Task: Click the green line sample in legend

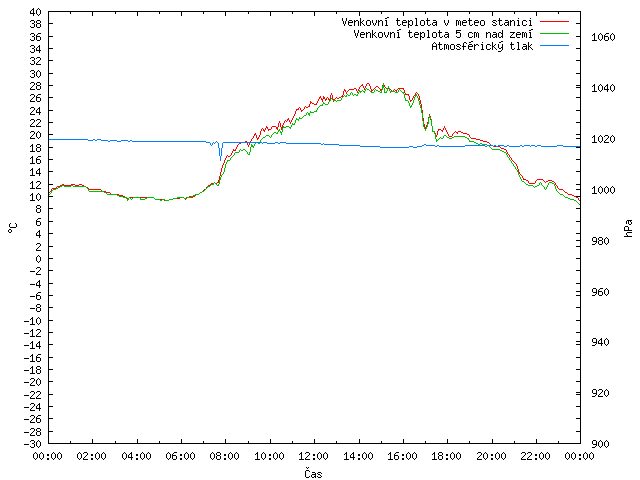Action: click(554, 33)
